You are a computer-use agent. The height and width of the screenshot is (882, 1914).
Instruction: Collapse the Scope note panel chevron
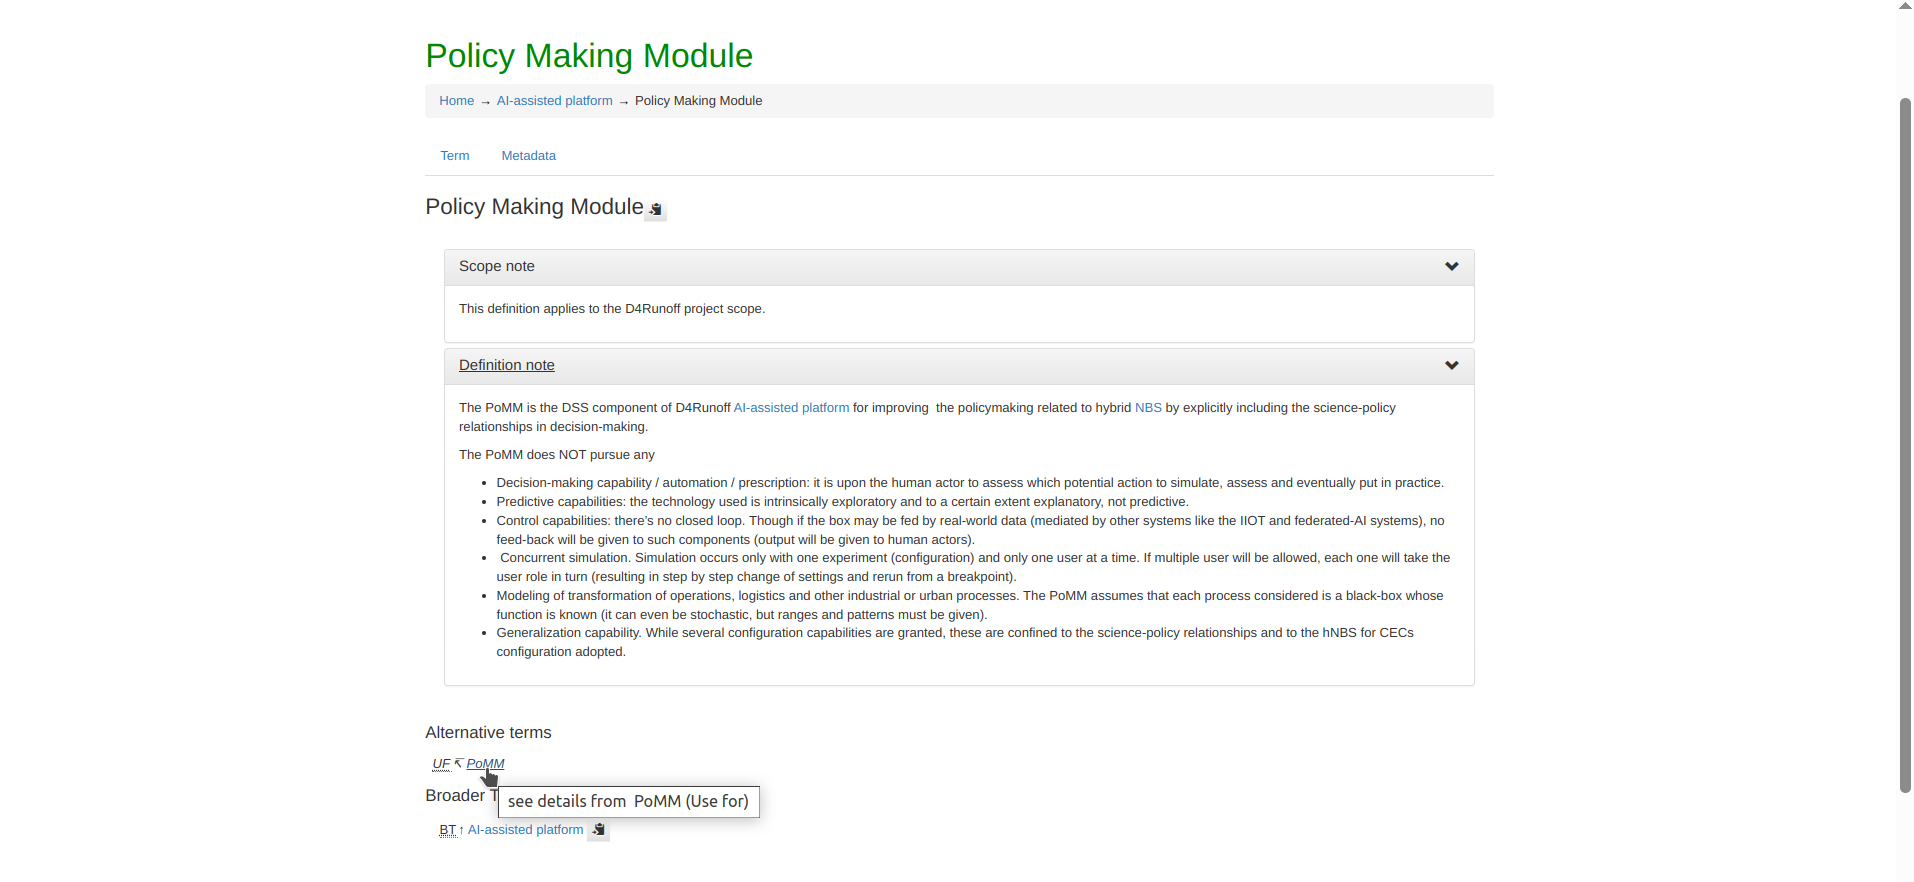coord(1451,267)
